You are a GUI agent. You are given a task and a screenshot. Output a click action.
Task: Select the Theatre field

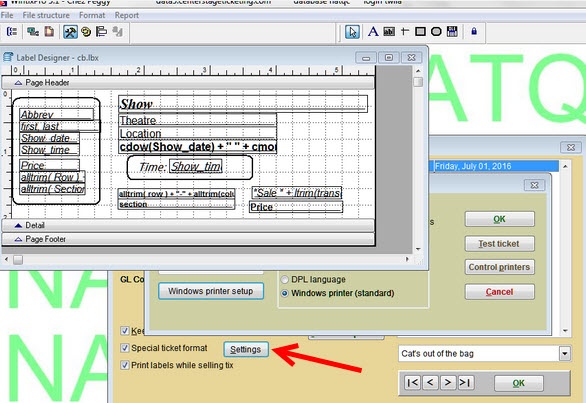(x=197, y=120)
